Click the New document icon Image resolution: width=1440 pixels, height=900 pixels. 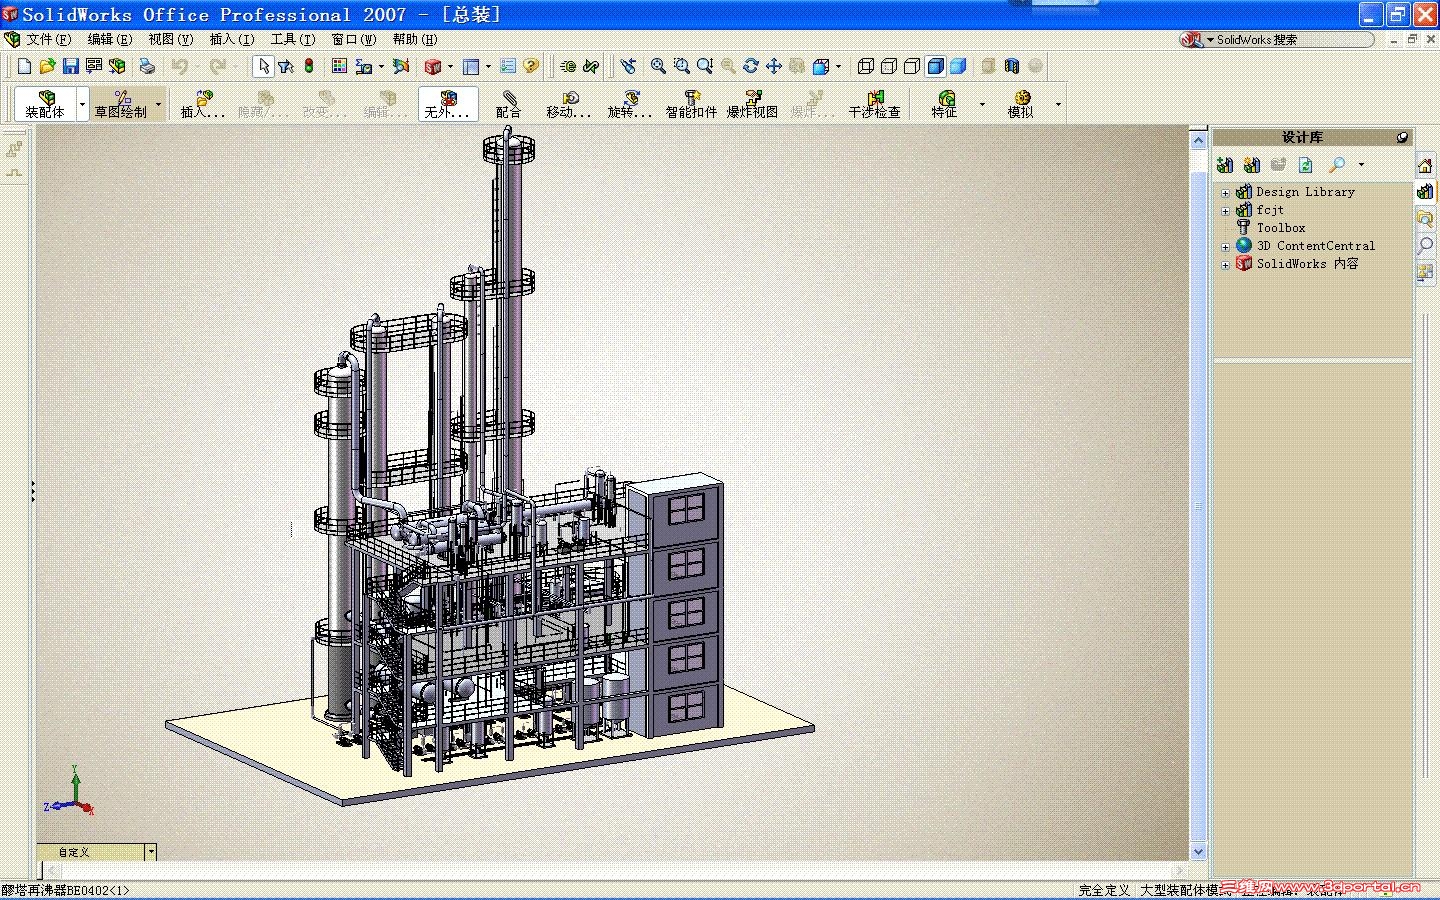[x=24, y=66]
